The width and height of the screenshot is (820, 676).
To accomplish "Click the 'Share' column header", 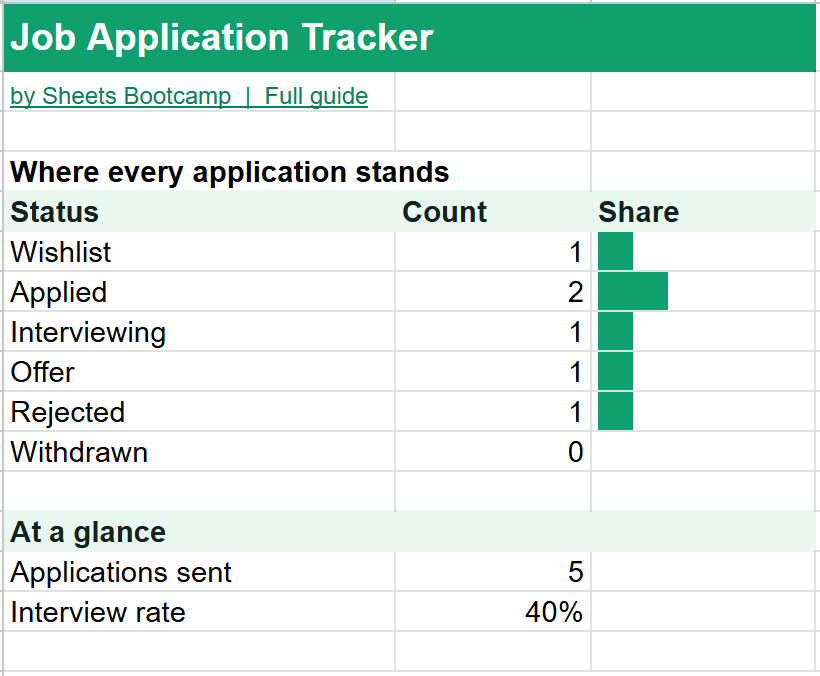I will click(703, 212).
